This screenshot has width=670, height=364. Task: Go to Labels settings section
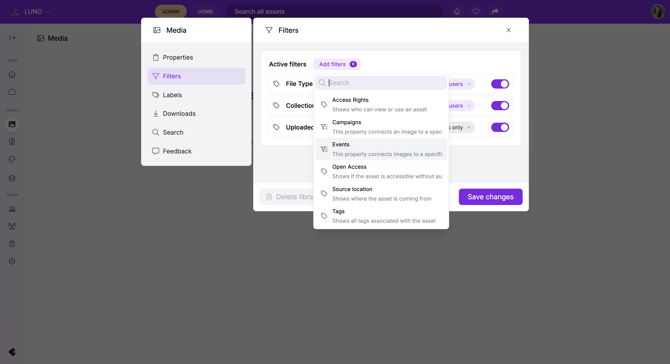click(x=196, y=95)
